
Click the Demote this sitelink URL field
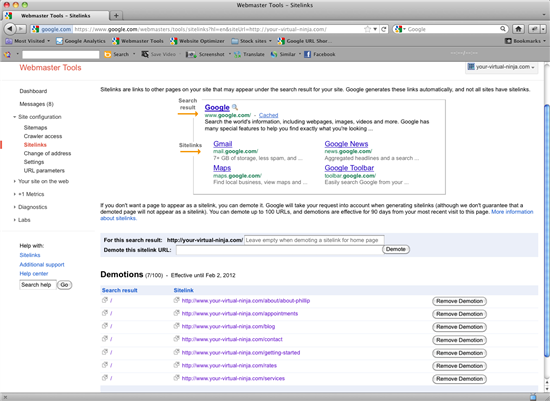(279, 250)
